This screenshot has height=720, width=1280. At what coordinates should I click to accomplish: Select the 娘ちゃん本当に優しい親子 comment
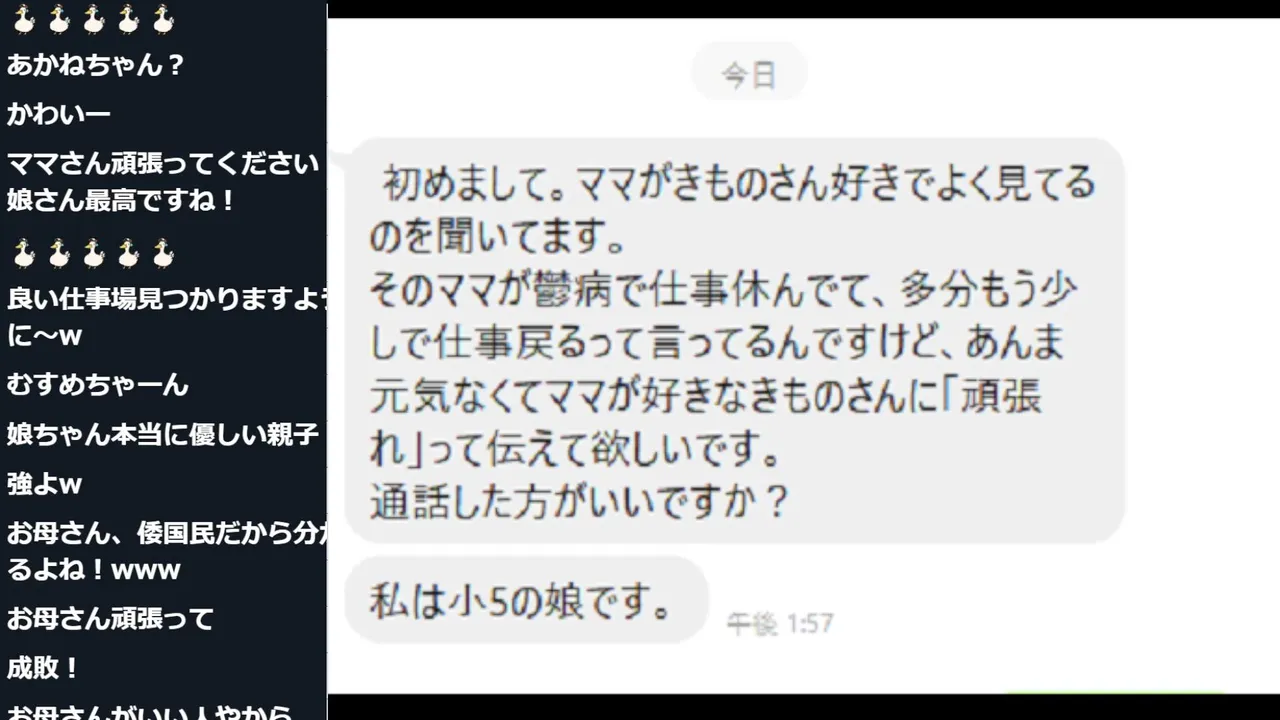tap(163, 435)
